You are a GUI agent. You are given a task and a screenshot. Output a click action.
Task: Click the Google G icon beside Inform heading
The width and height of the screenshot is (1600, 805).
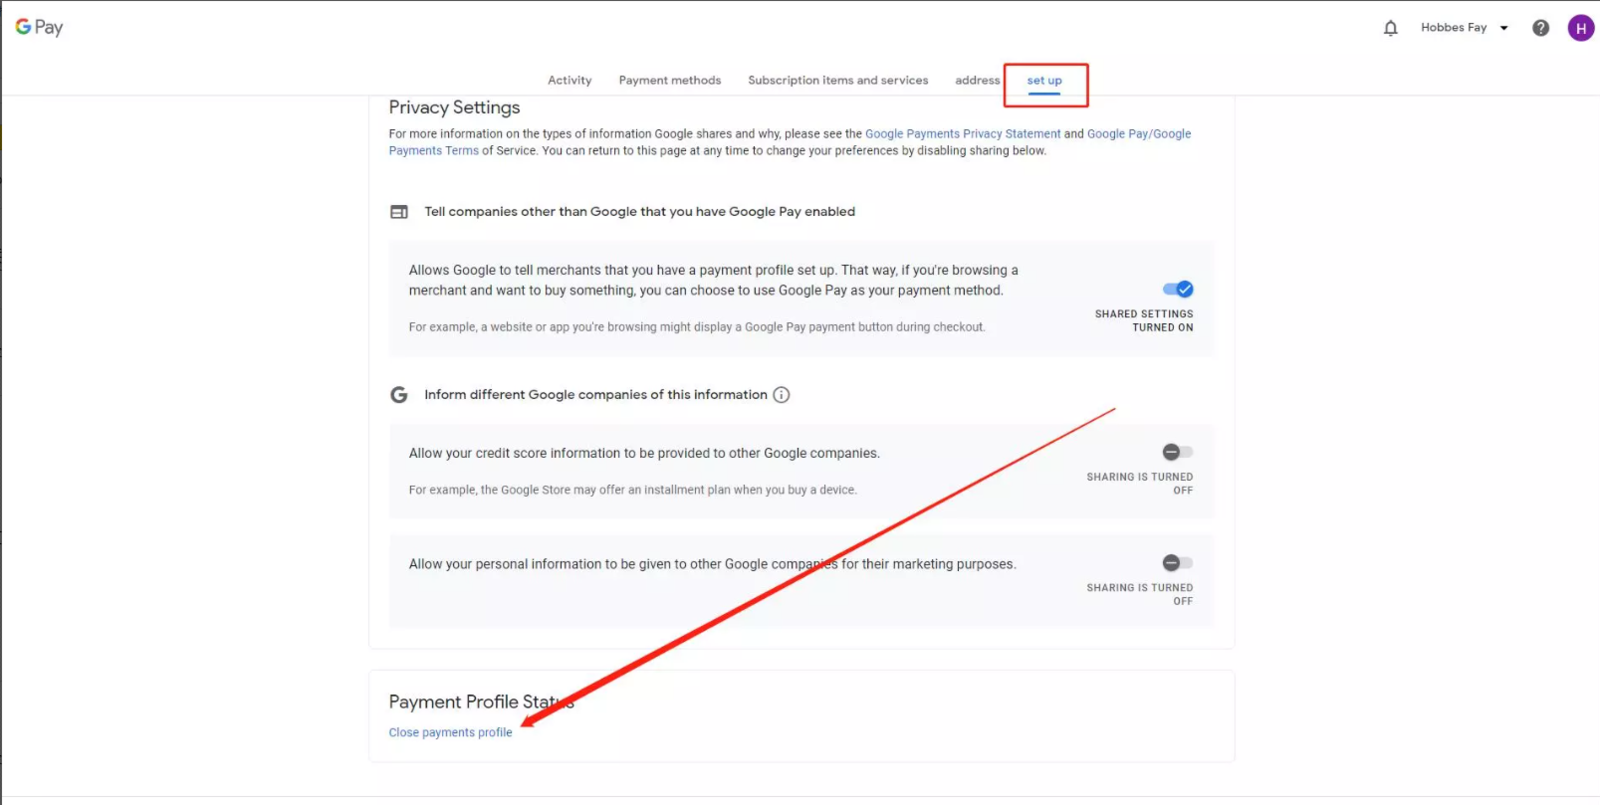pos(399,395)
